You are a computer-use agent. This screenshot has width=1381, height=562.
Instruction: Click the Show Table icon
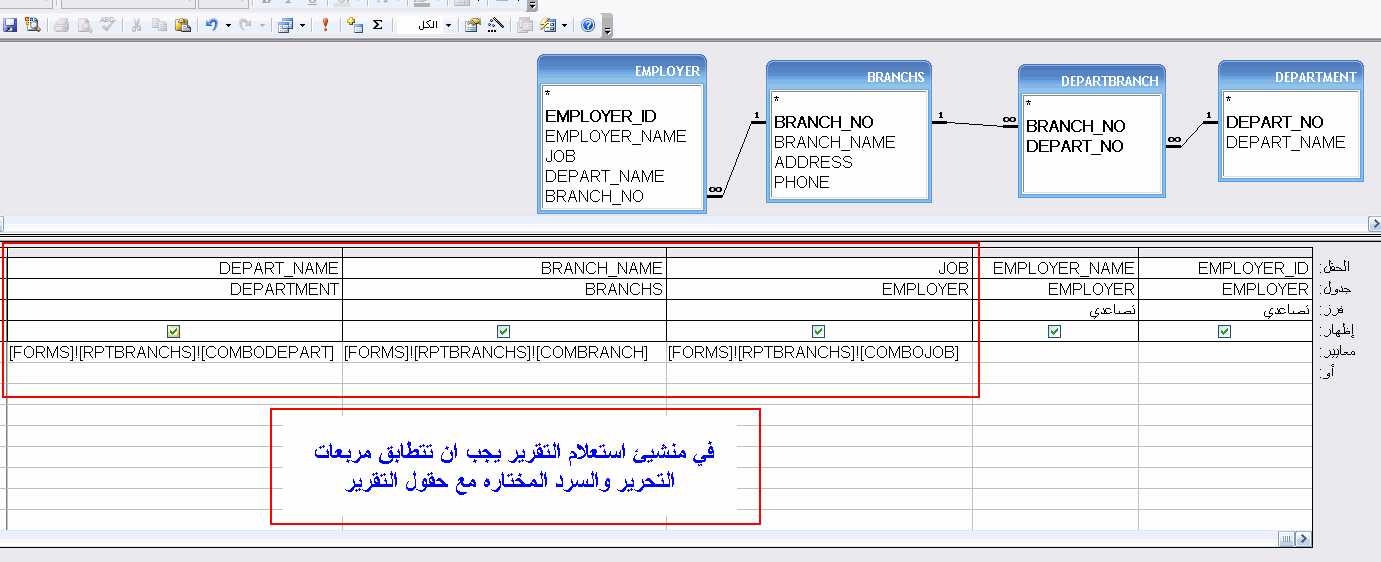(x=354, y=25)
